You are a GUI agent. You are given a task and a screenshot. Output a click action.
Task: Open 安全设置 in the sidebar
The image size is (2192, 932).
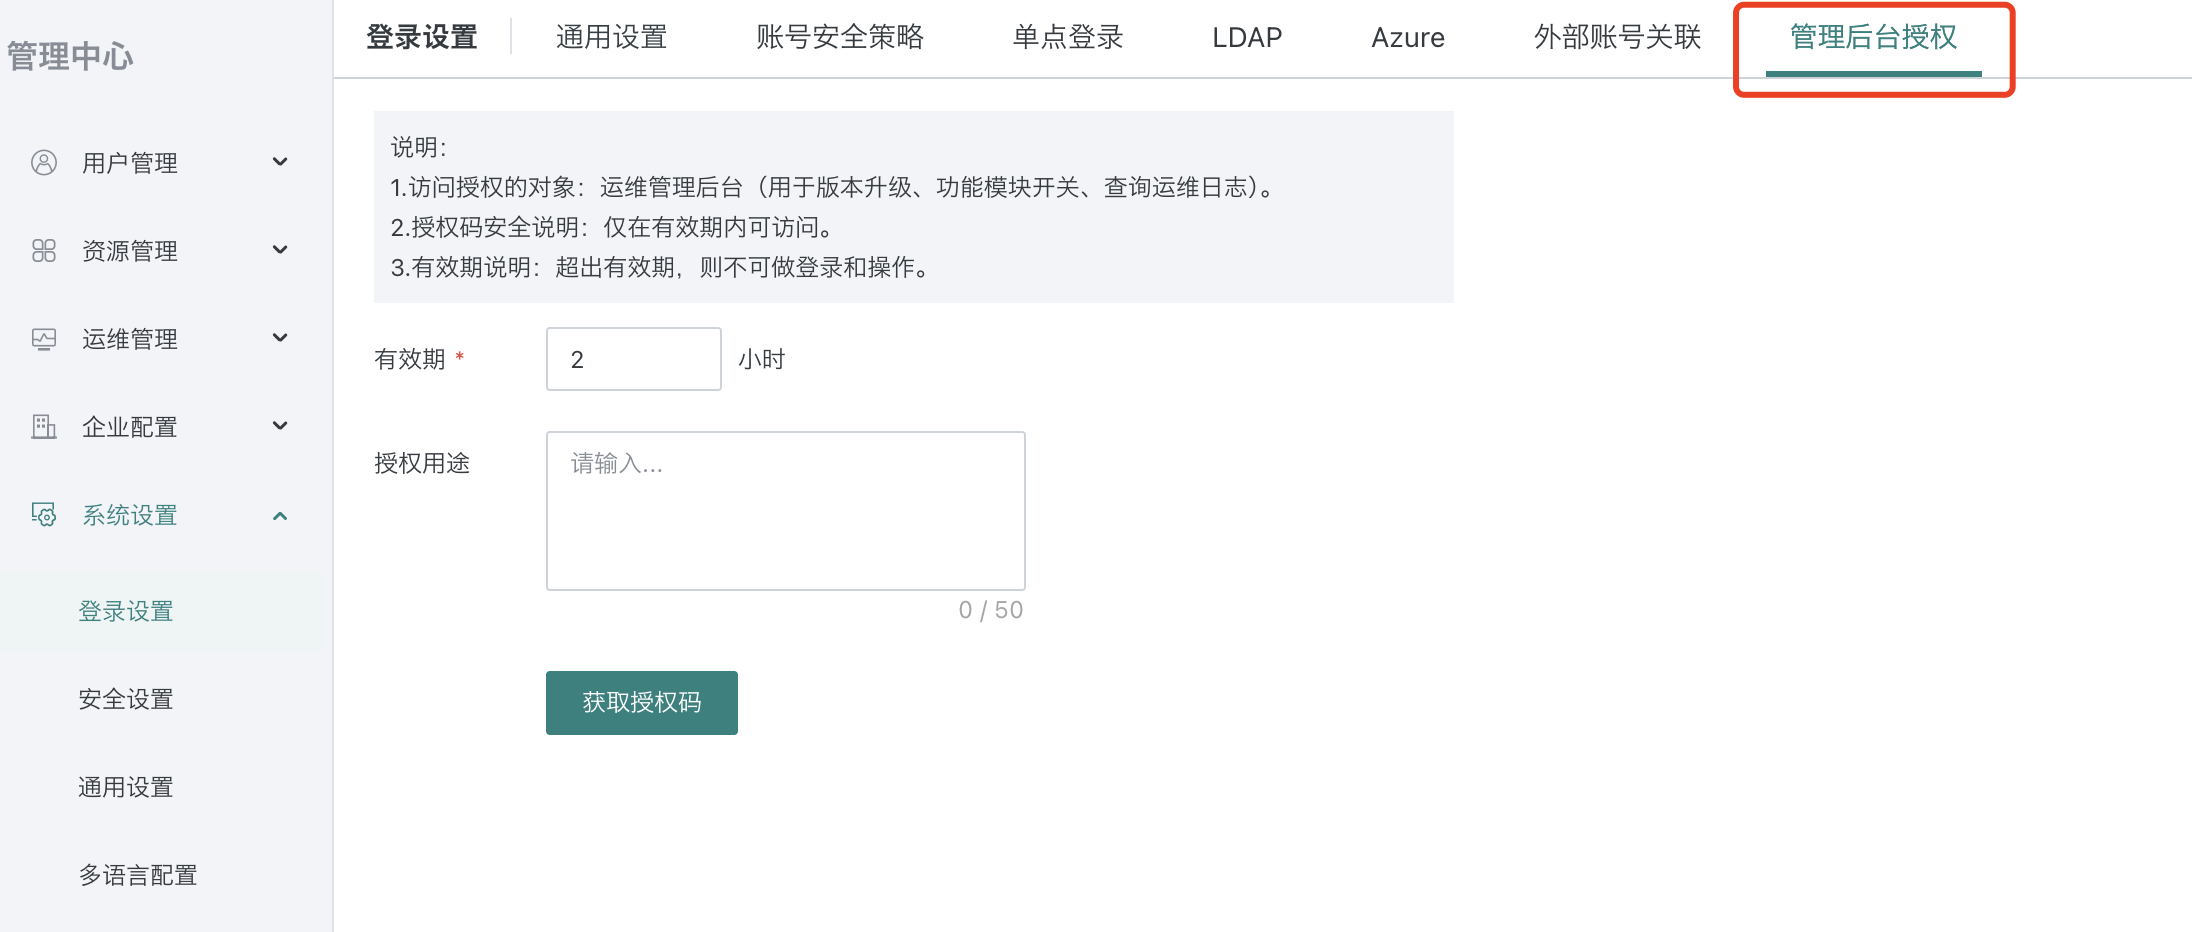coord(126,699)
